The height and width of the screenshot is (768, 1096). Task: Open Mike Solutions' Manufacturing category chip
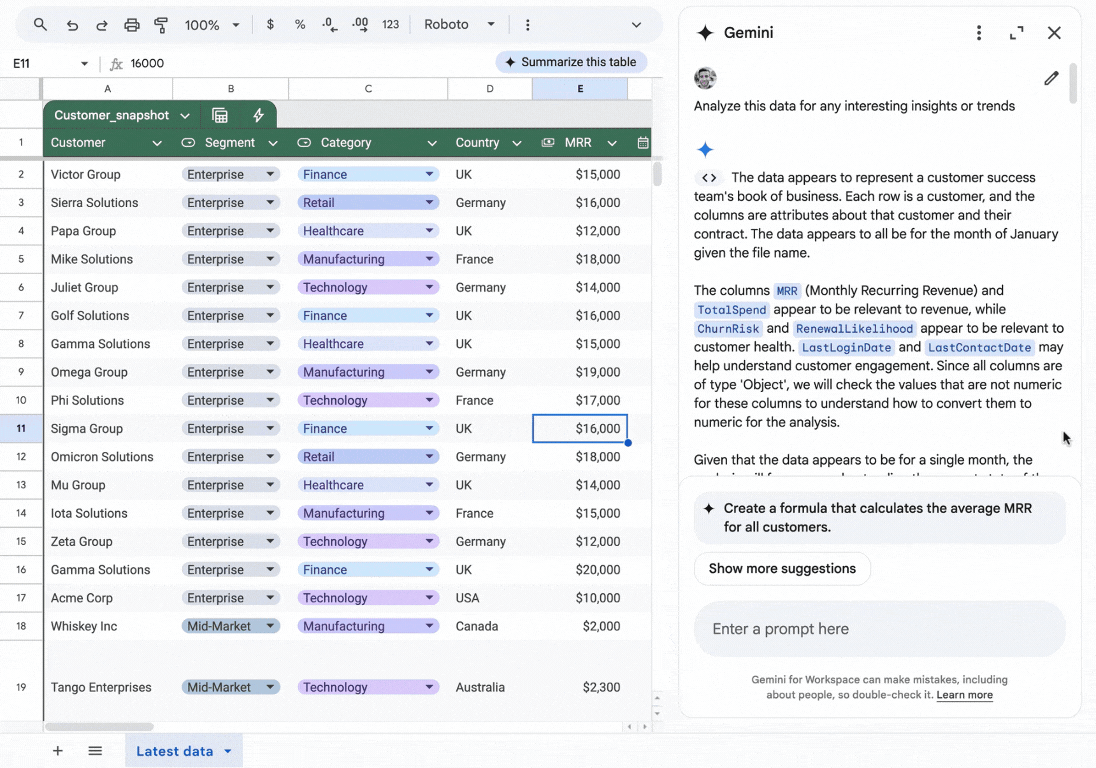(x=368, y=259)
